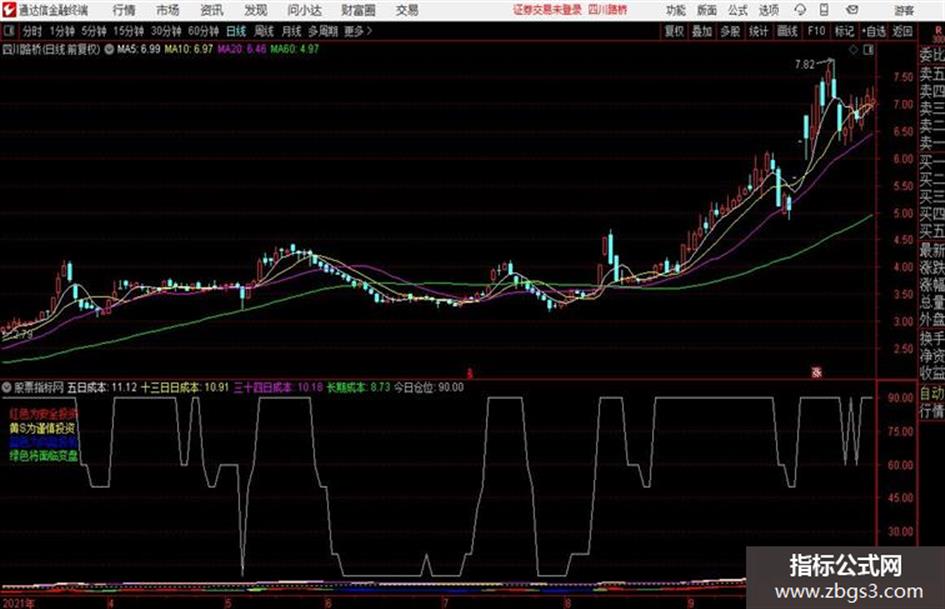The image size is (945, 609).
Task: Expand the 股票指标网 sub-indicator dropdown icon
Action: point(7,388)
